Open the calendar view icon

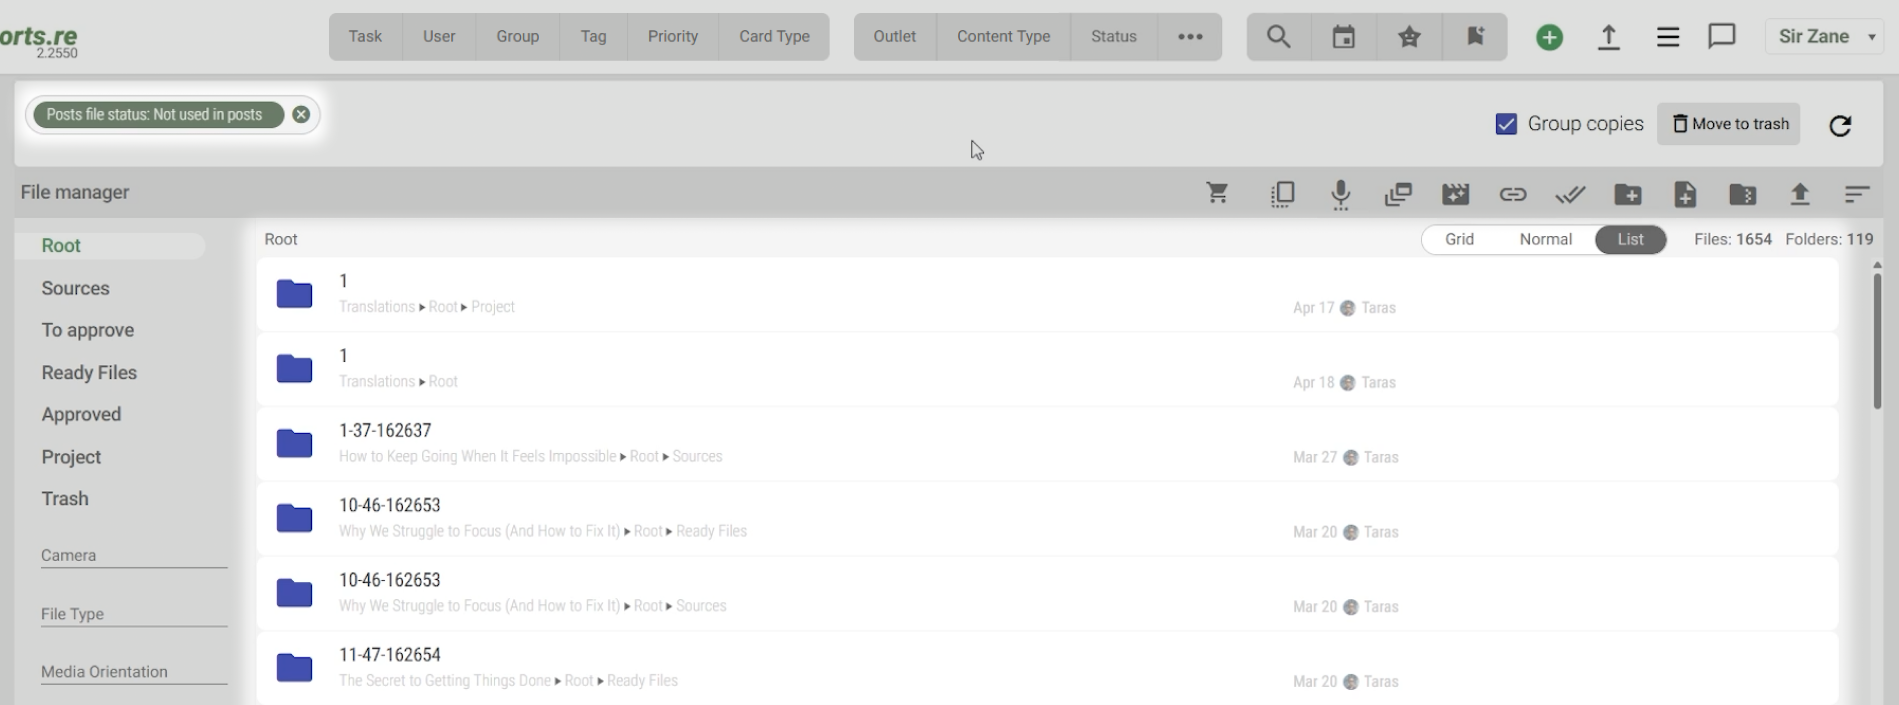1343,37
